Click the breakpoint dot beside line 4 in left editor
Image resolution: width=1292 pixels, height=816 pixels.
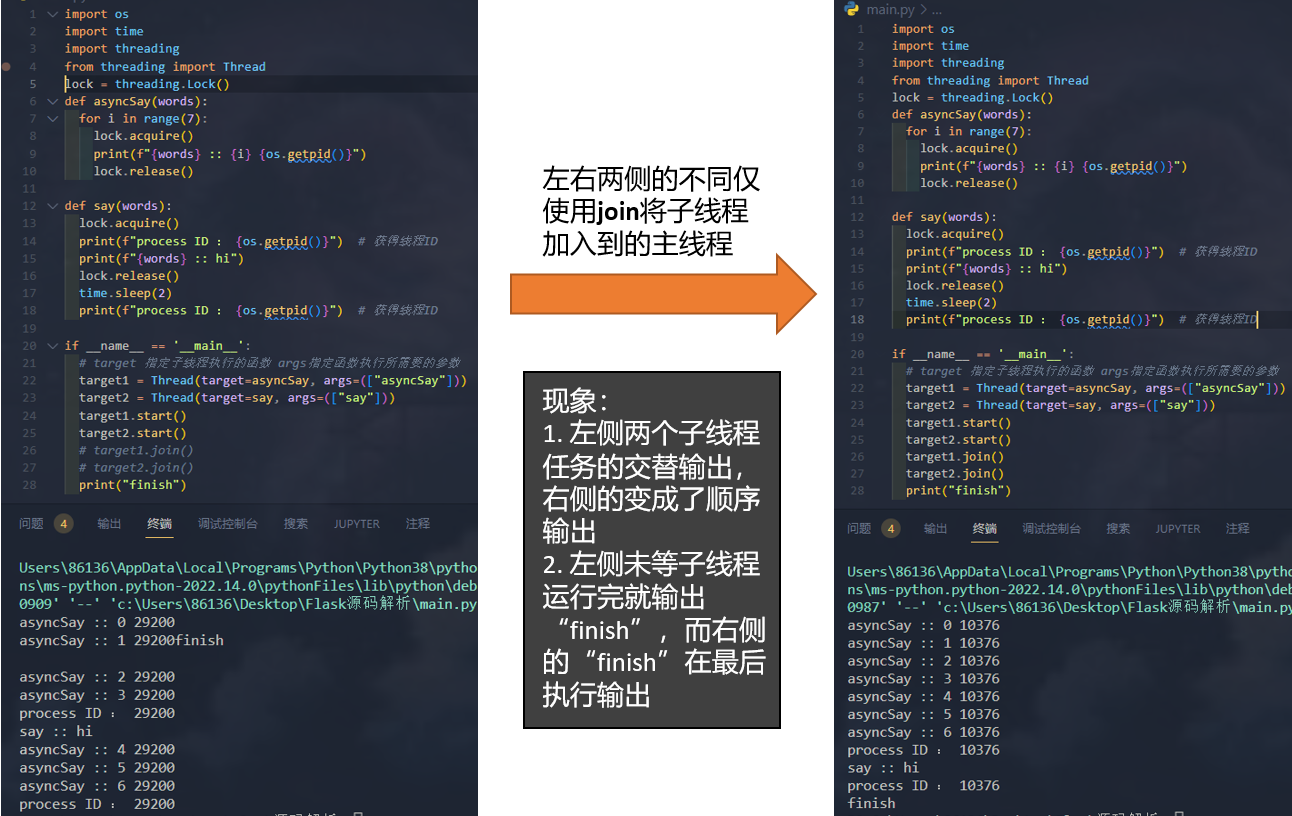pos(7,66)
